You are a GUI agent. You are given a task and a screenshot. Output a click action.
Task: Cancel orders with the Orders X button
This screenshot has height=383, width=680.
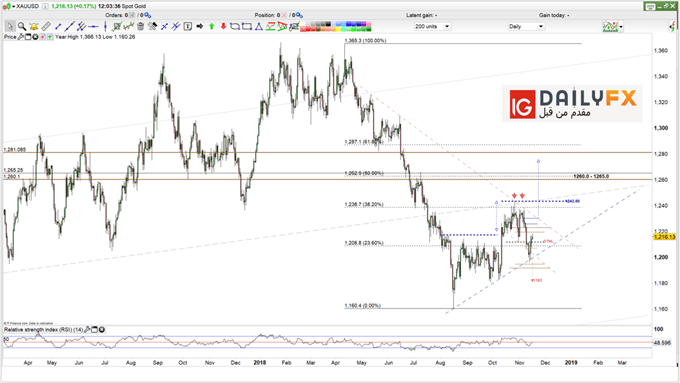click(x=132, y=15)
